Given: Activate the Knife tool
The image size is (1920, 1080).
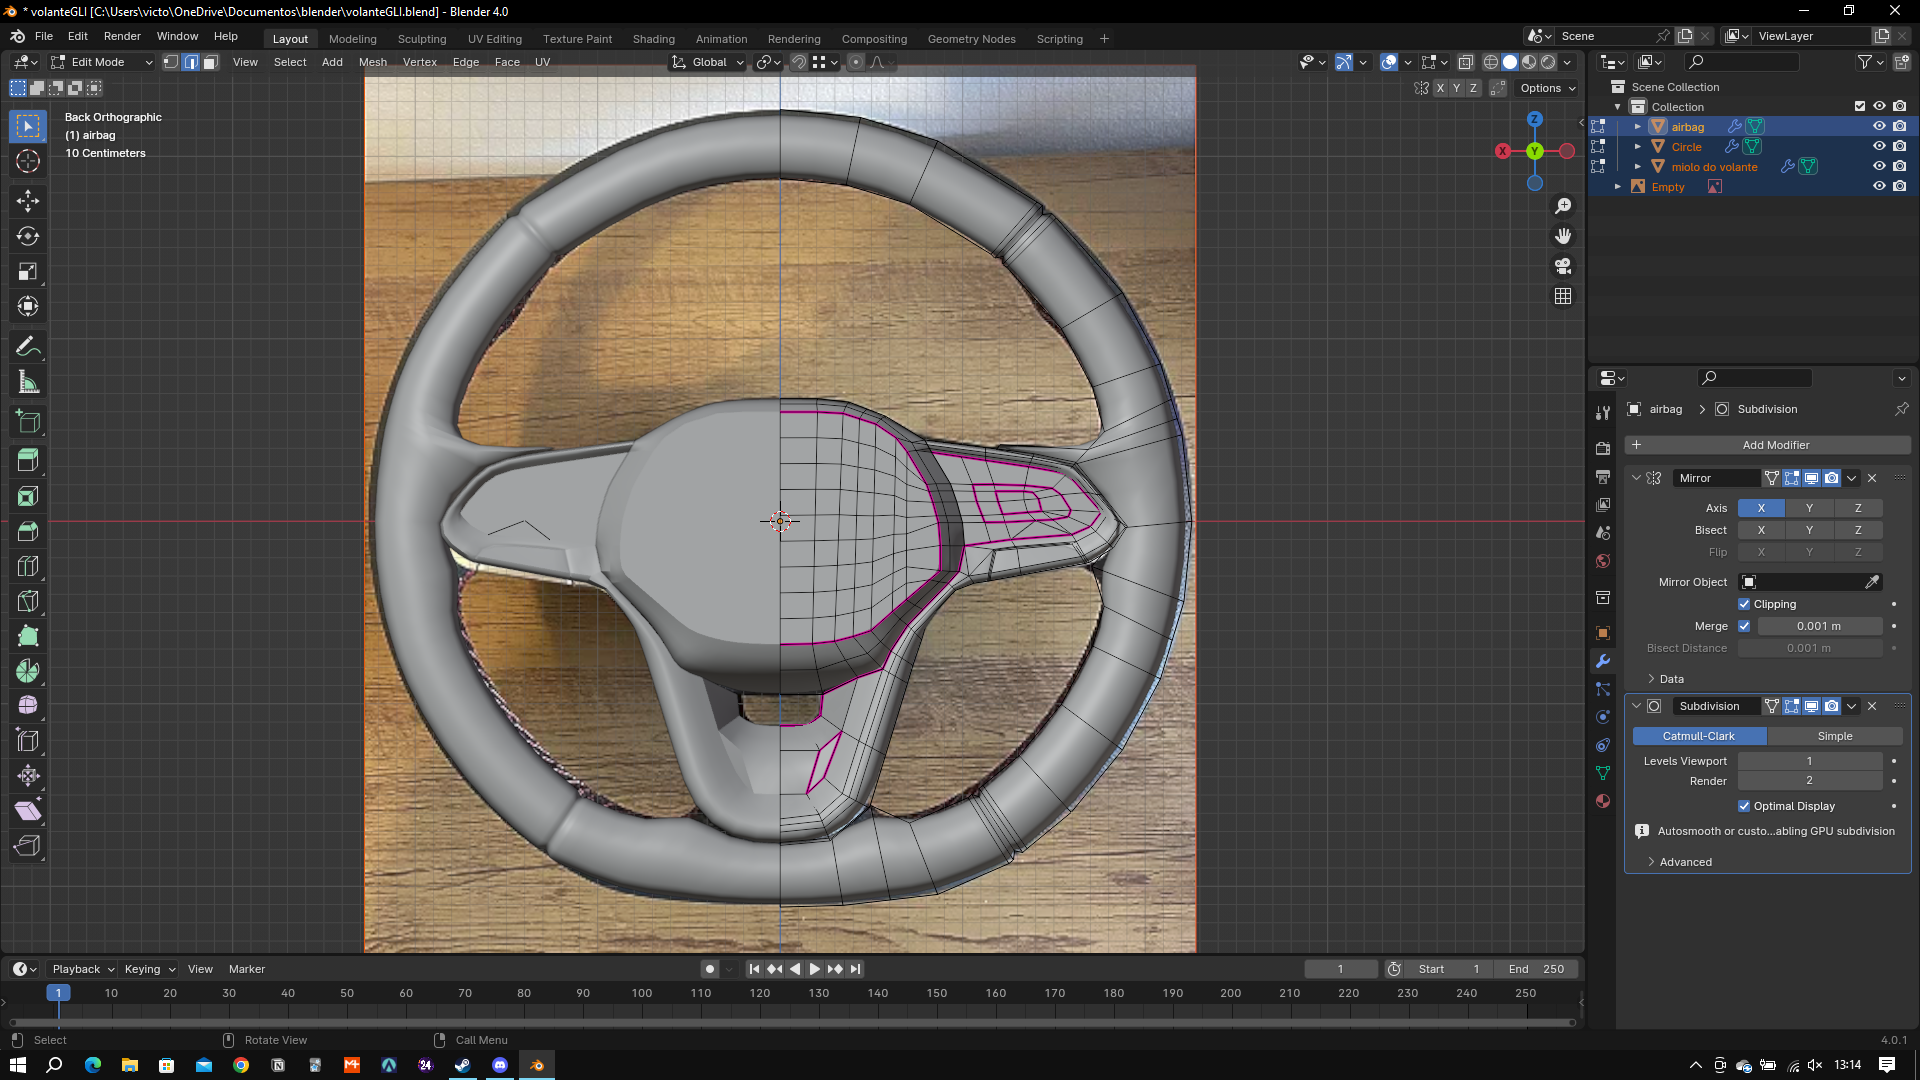Looking at the screenshot, I should point(28,601).
